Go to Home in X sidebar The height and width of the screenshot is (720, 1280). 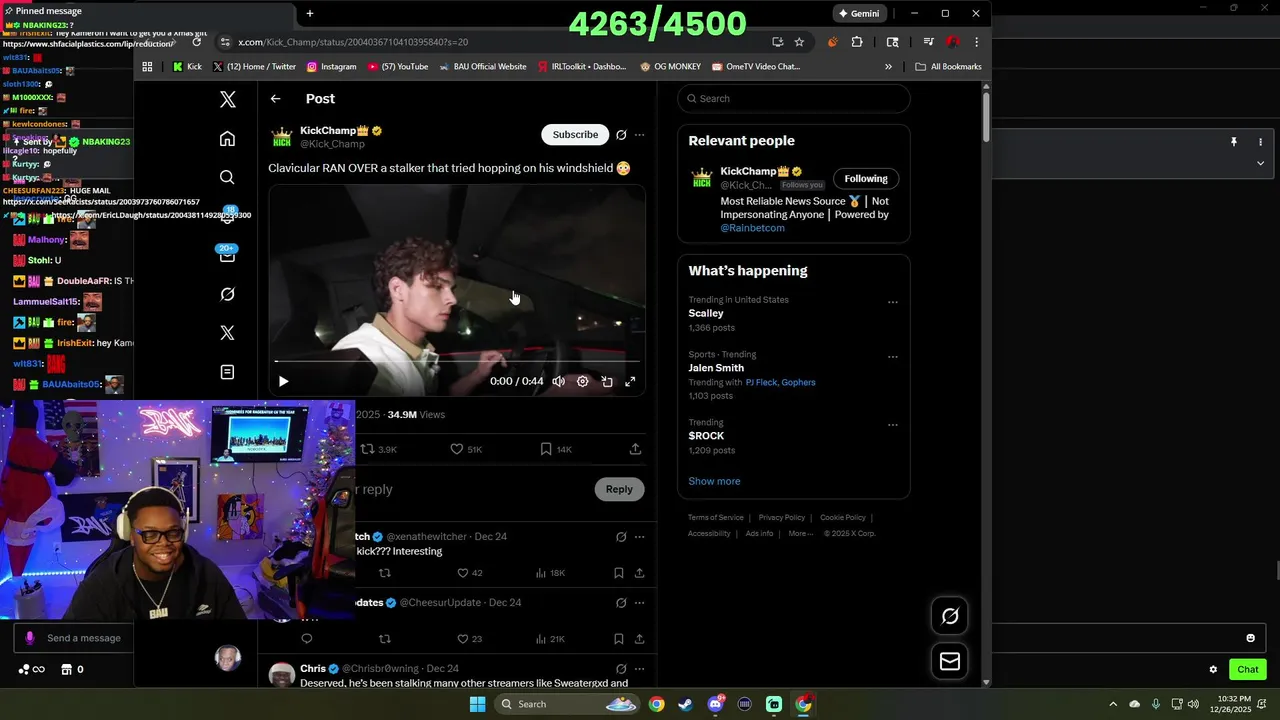point(227,139)
